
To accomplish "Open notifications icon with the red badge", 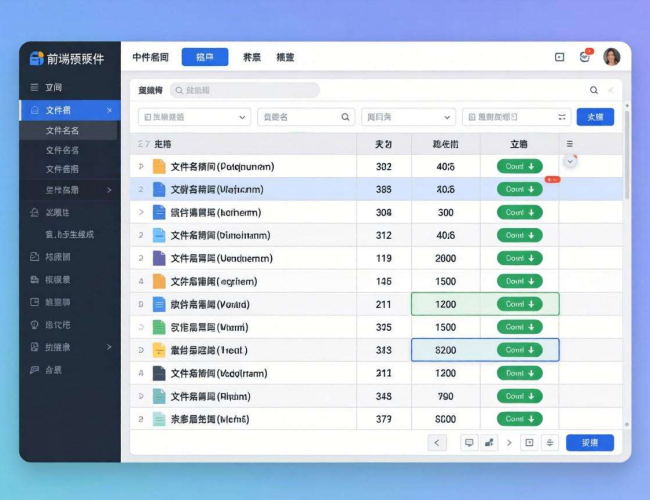I will click(x=585, y=56).
